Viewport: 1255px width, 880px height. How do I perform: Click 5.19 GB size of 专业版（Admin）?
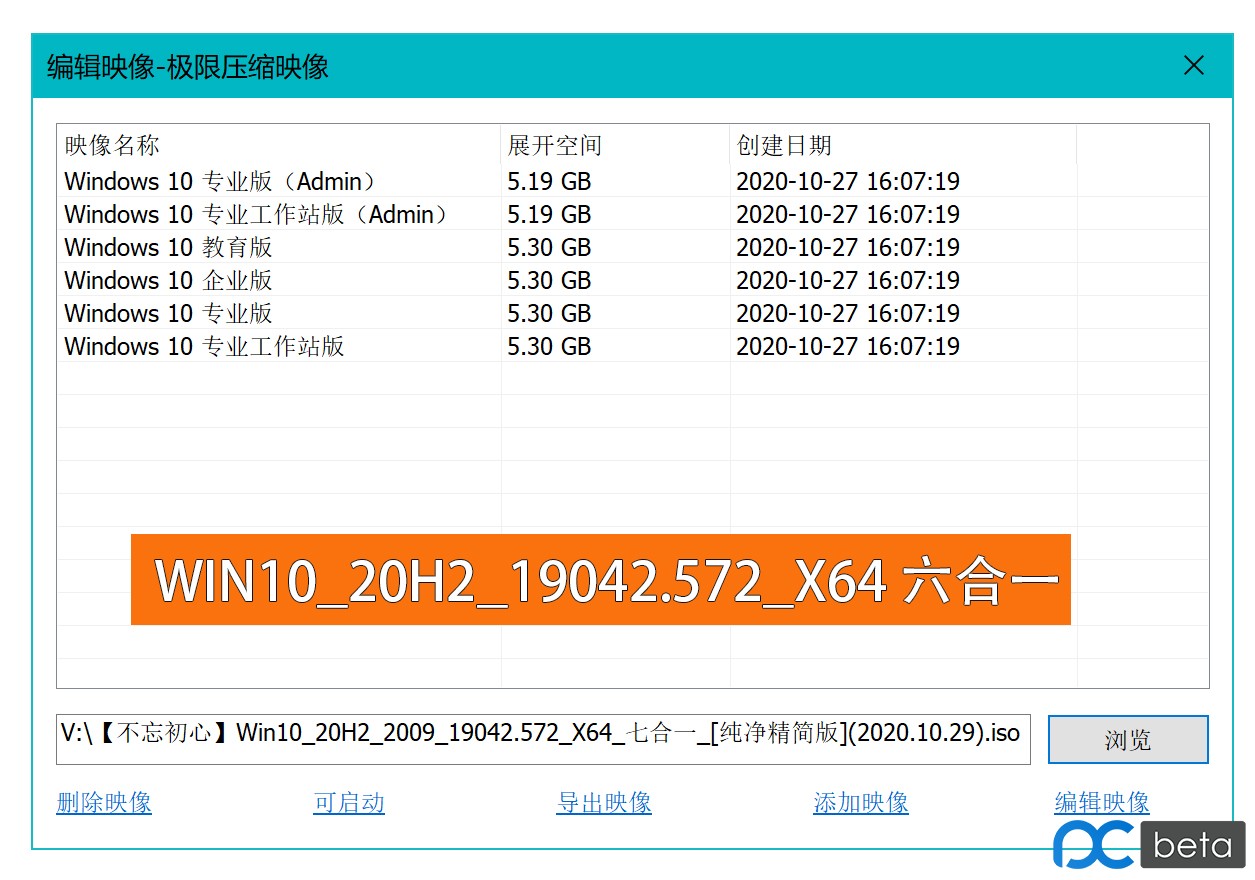pyautogui.click(x=549, y=181)
